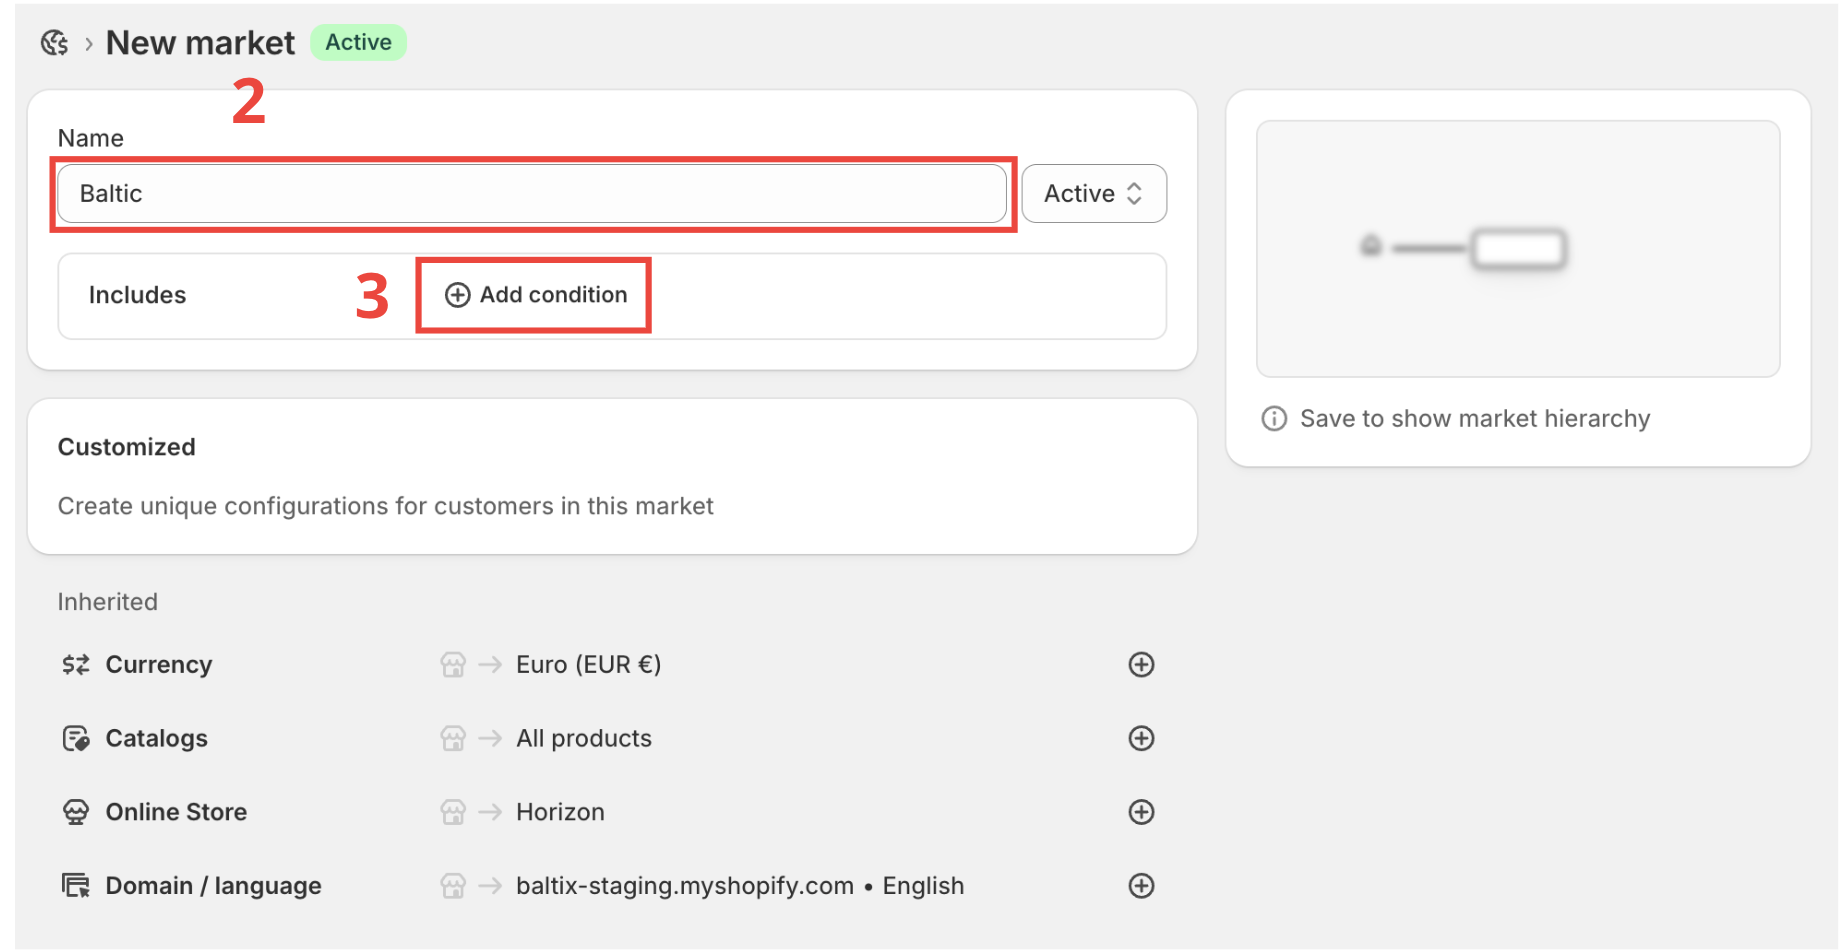This screenshot has width=1844, height=950.
Task: Open the Active status dropdown
Action: coord(1094,193)
